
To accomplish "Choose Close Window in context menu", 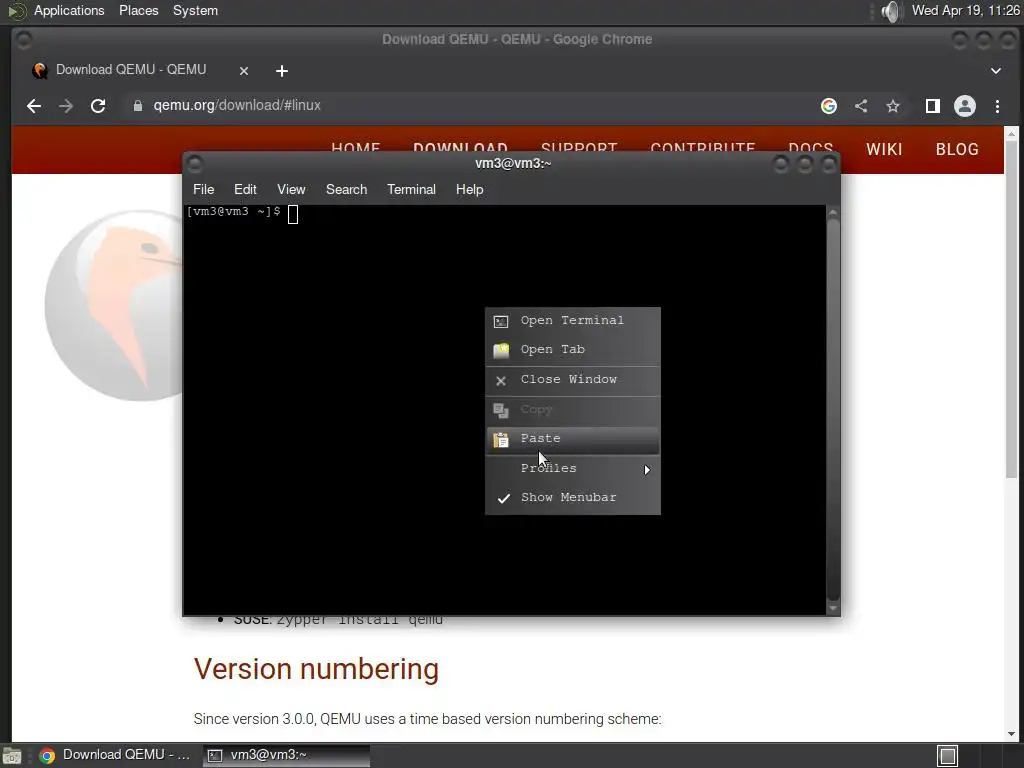I will coord(573,380).
